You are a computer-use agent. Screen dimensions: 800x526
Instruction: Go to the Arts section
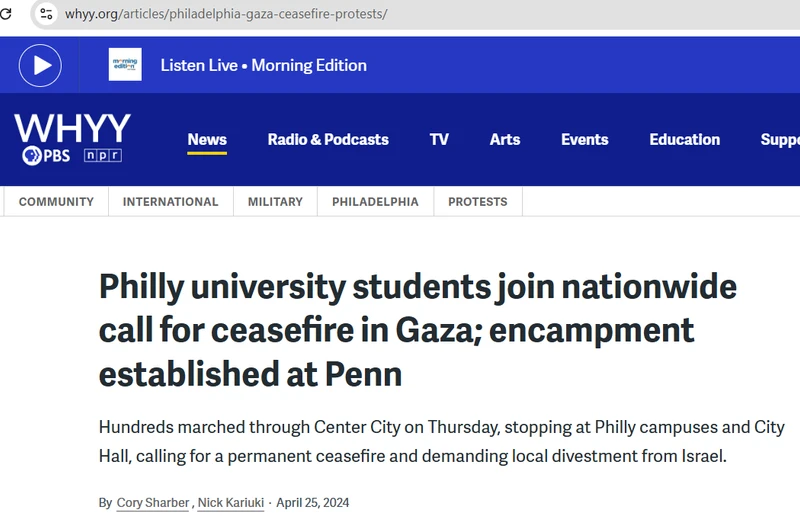coord(505,140)
